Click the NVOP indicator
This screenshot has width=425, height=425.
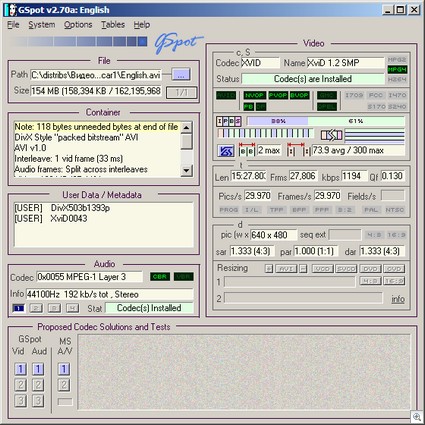tap(255, 95)
